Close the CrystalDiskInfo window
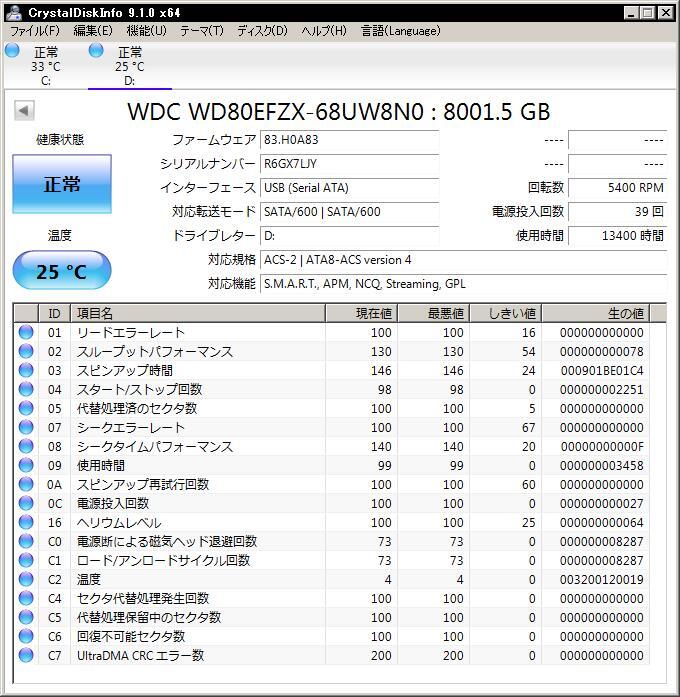 (665, 12)
